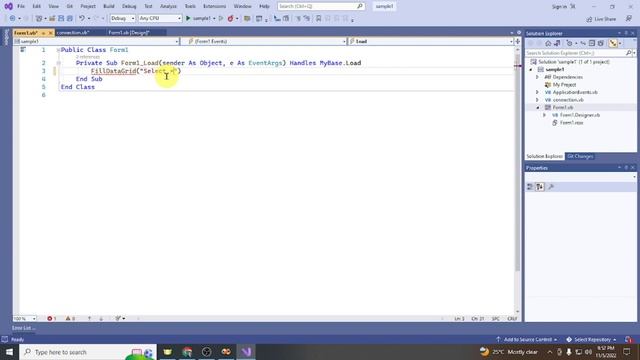Click the Live Share icon
The height and width of the screenshot is (360, 640).
click(589, 19)
